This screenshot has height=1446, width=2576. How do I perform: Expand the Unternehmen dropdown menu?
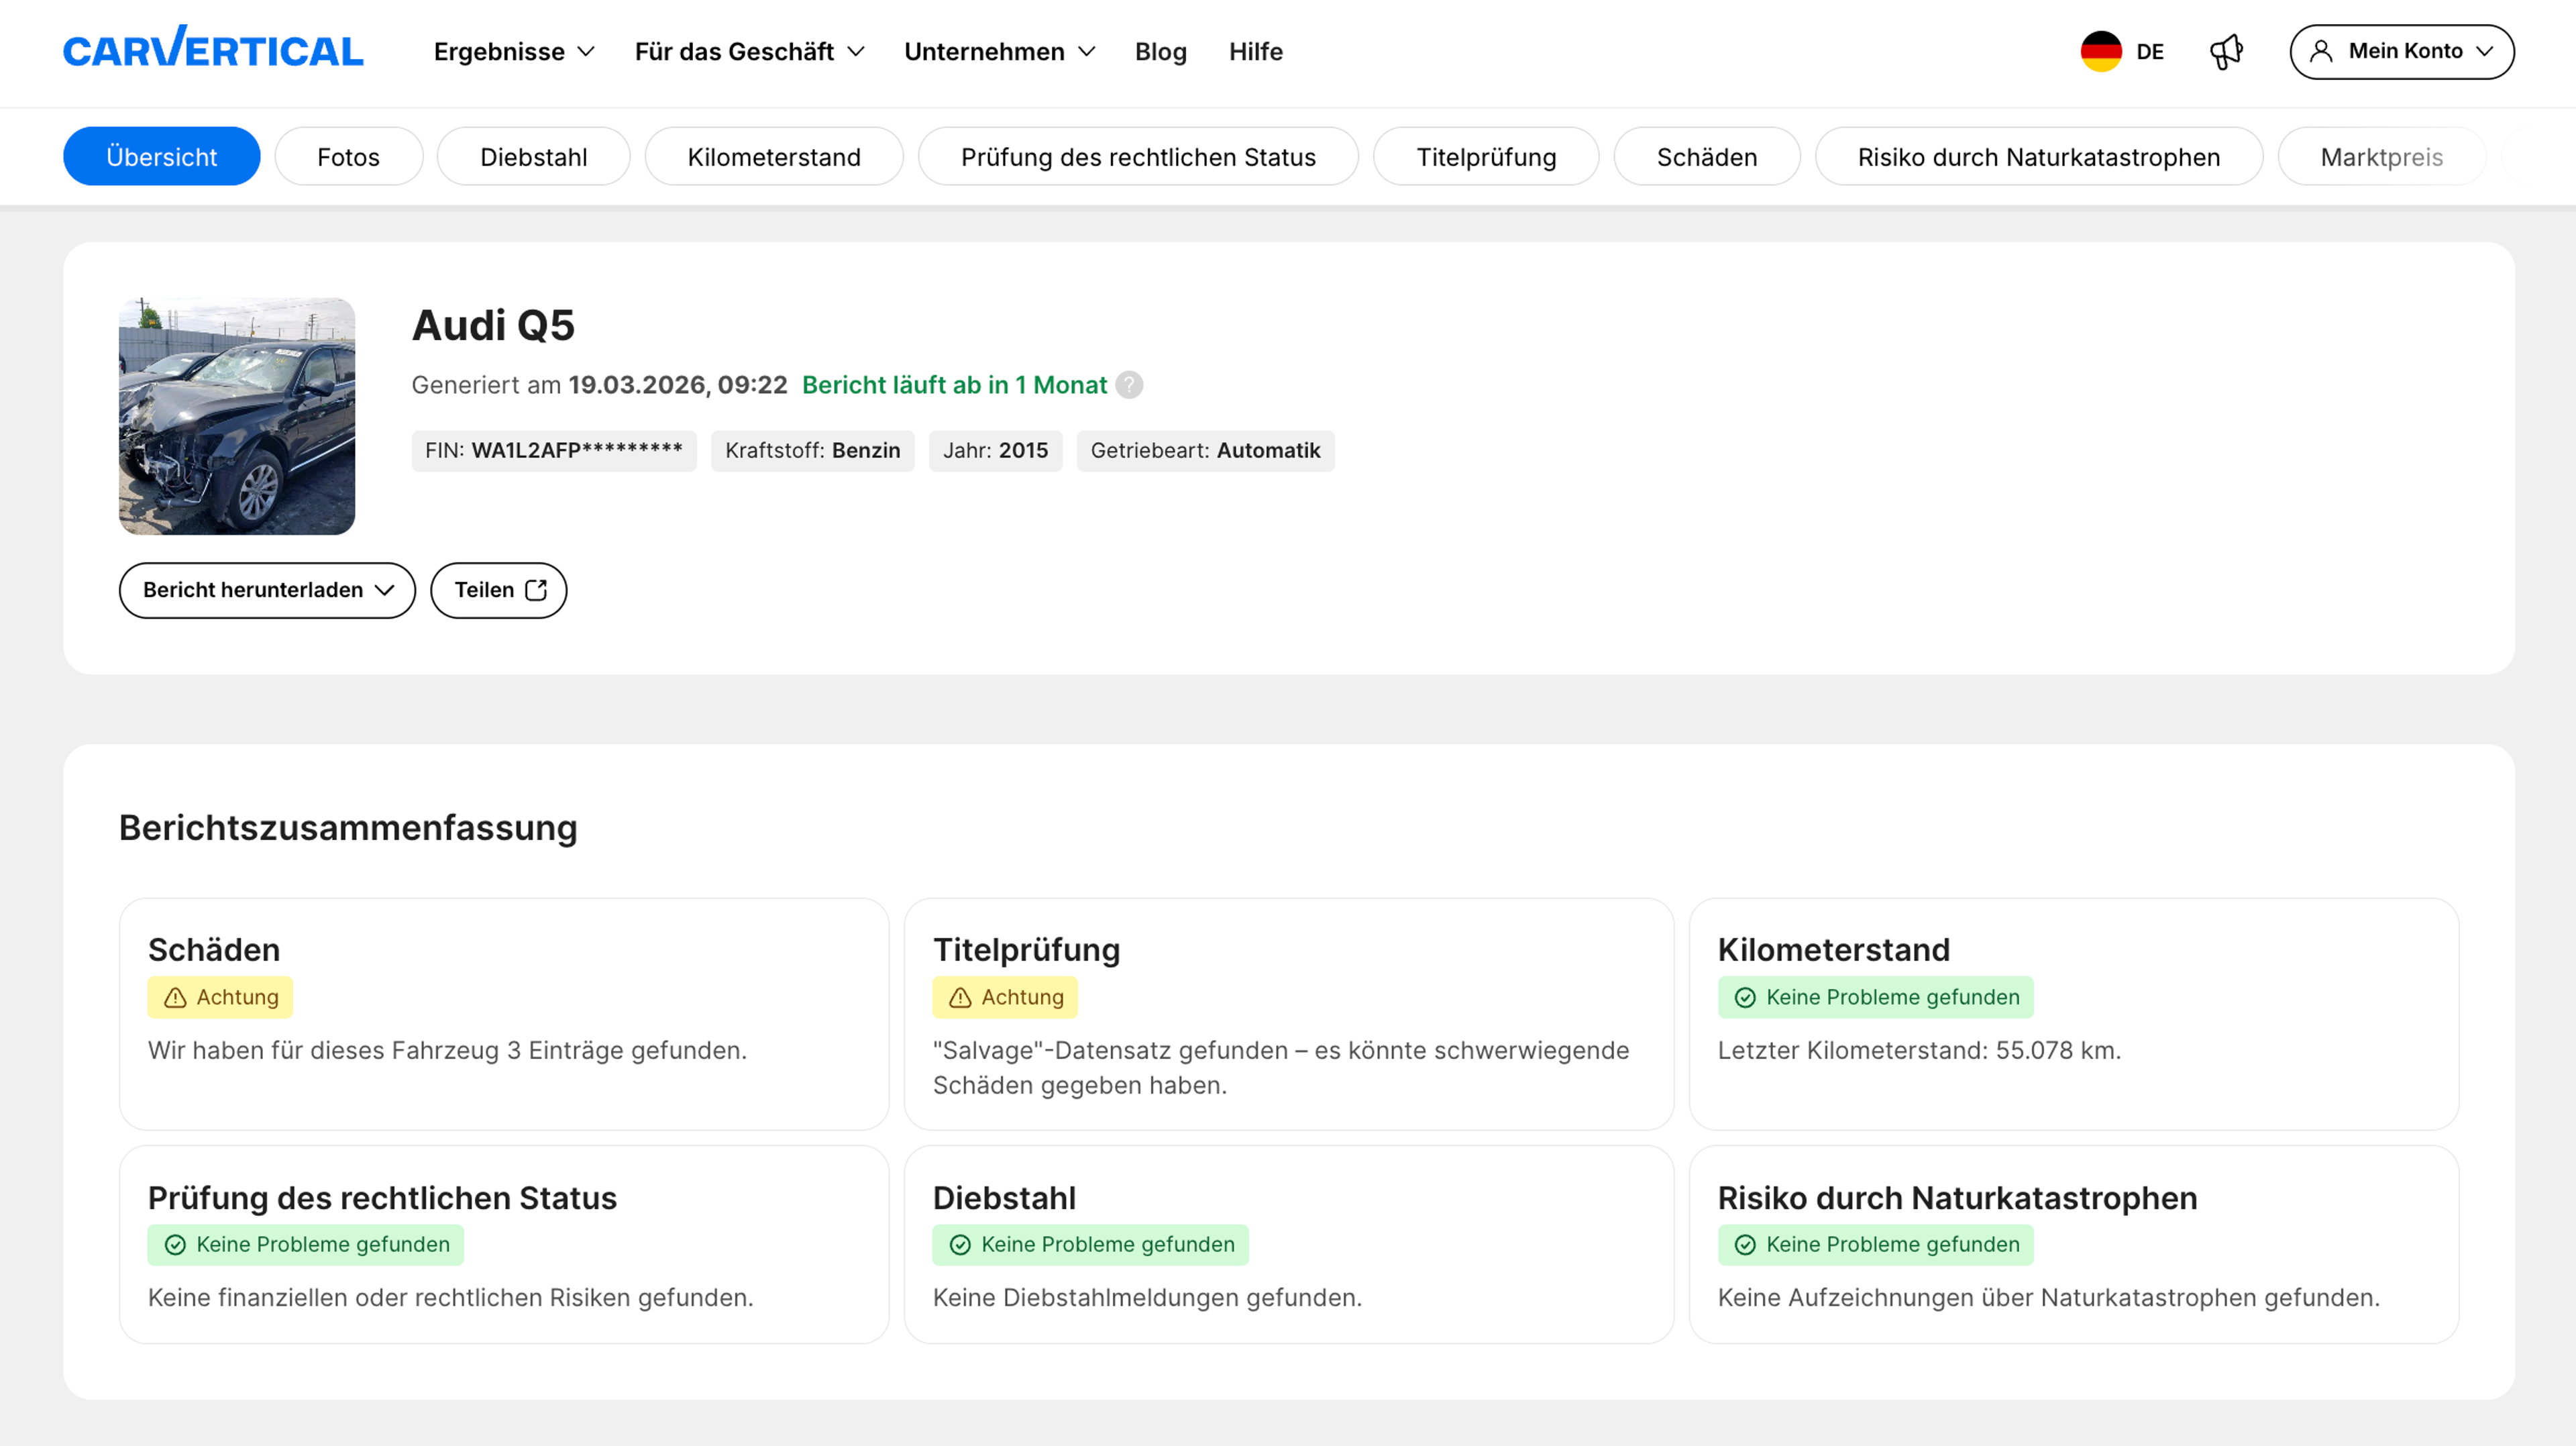pyautogui.click(x=999, y=51)
